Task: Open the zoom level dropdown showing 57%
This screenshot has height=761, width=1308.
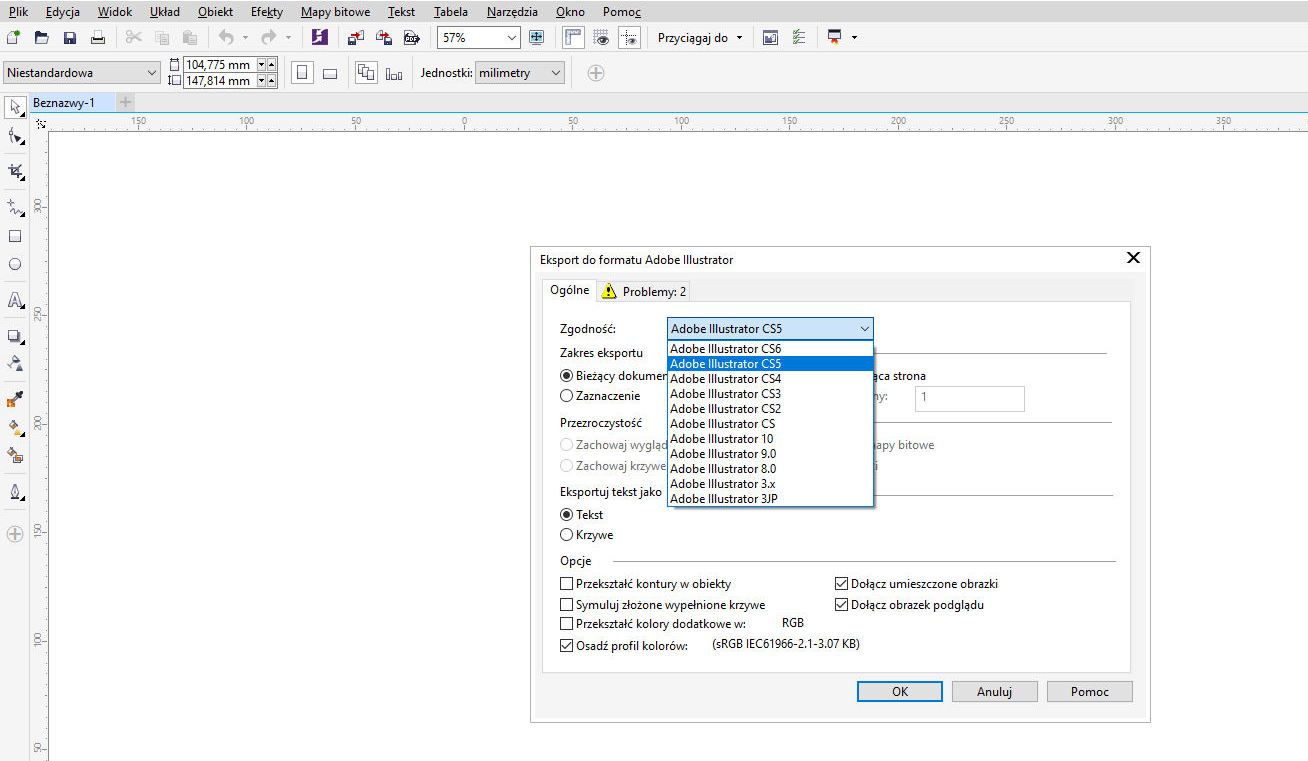Action: pyautogui.click(x=512, y=38)
